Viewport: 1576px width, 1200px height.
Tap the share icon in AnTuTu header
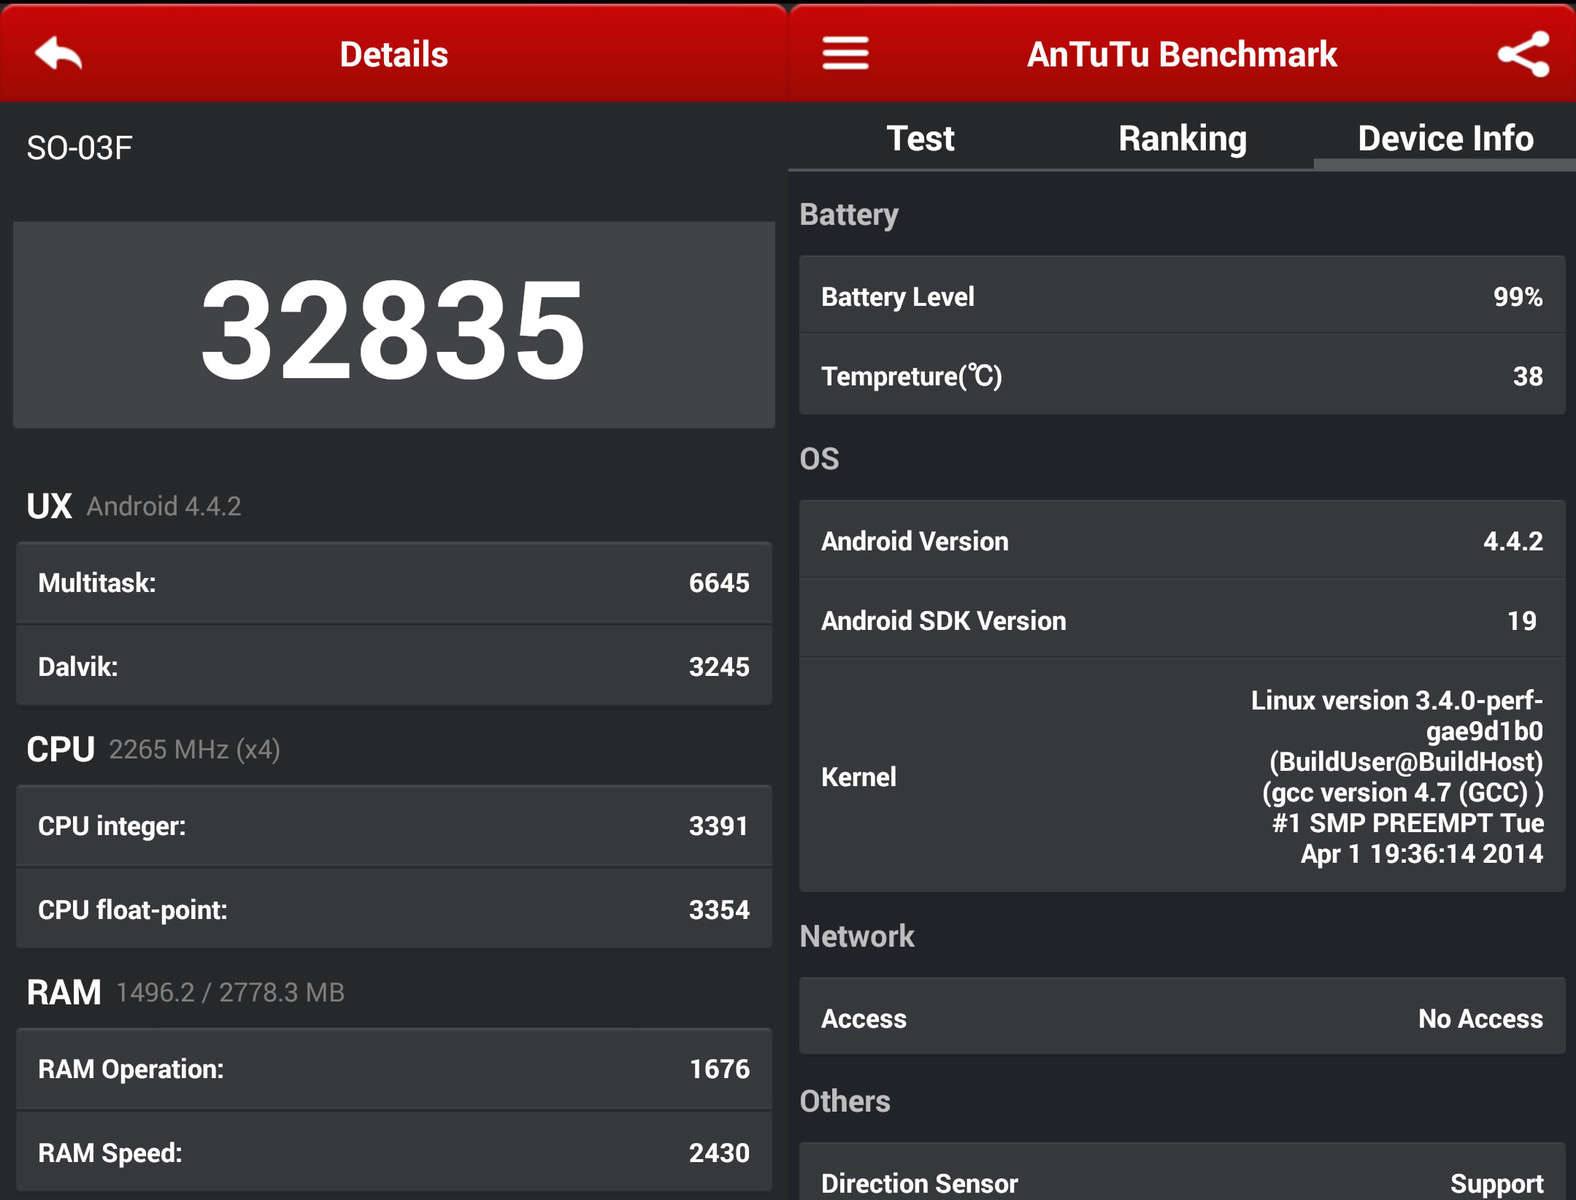(x=1523, y=54)
